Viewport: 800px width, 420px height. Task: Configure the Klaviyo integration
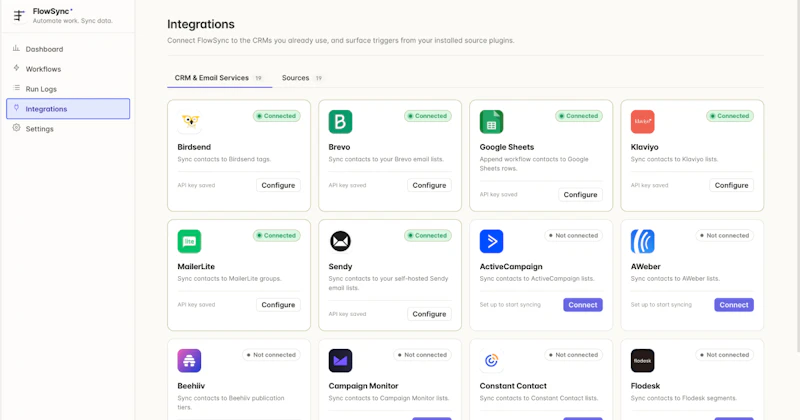(731, 185)
